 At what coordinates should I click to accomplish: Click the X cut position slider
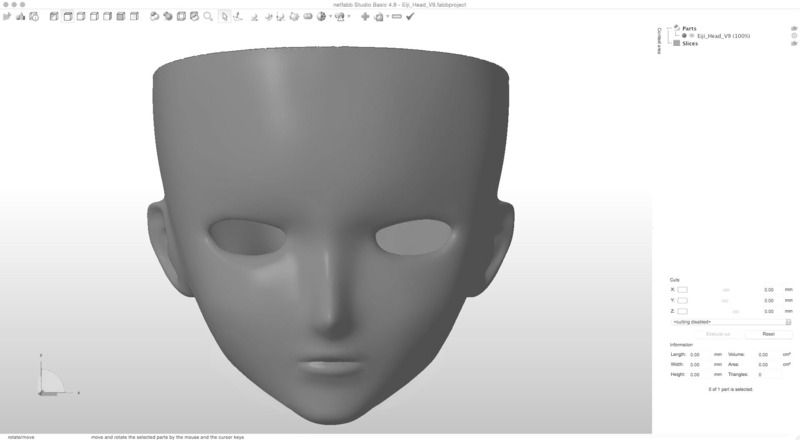pyautogui.click(x=726, y=290)
